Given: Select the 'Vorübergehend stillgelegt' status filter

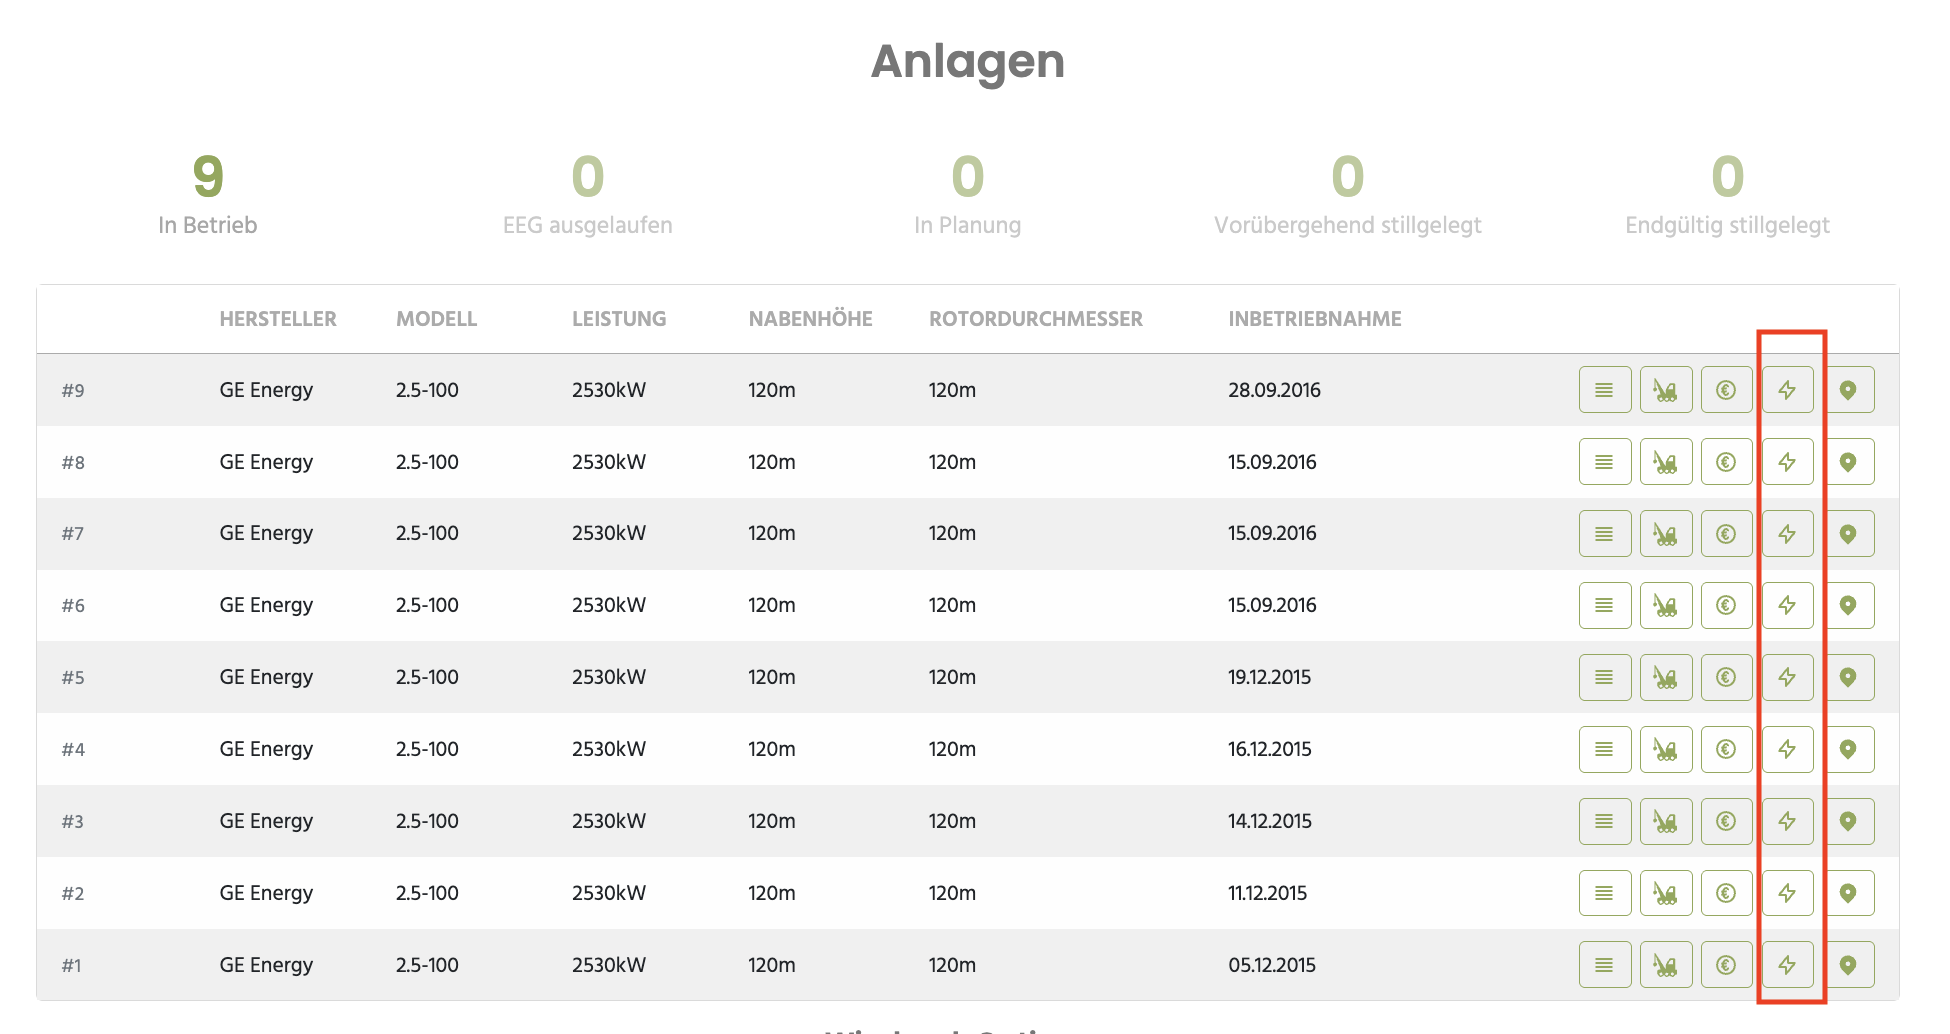Looking at the screenshot, I should point(1348,195).
